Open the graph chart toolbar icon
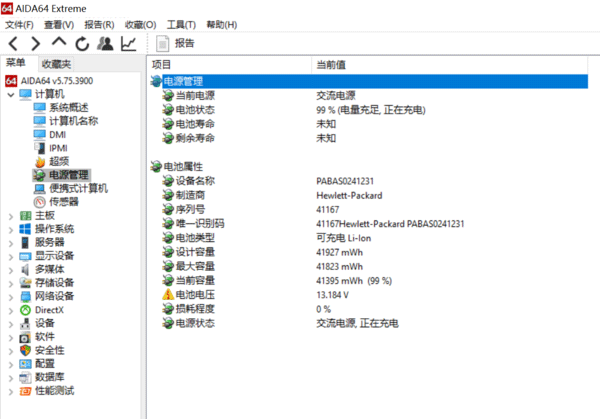This screenshot has height=419, width=600. [x=129, y=44]
